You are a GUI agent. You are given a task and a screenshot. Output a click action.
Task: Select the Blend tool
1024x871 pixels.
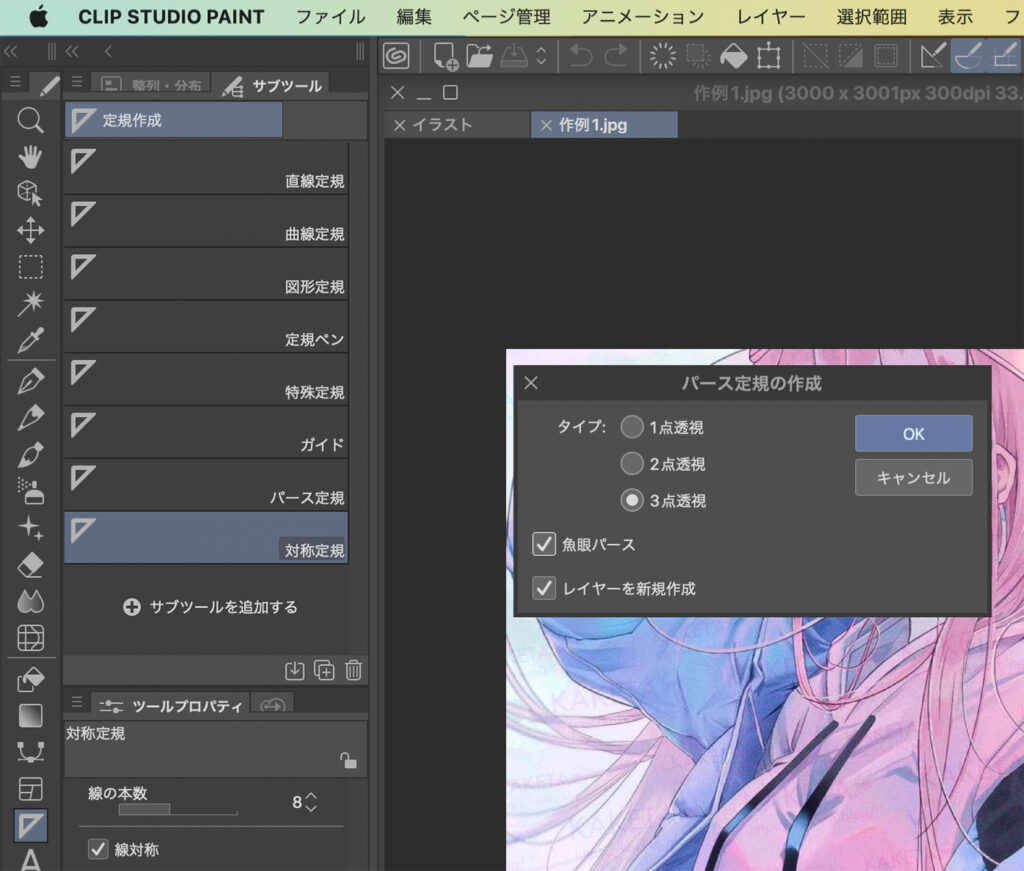pyautogui.click(x=30, y=601)
